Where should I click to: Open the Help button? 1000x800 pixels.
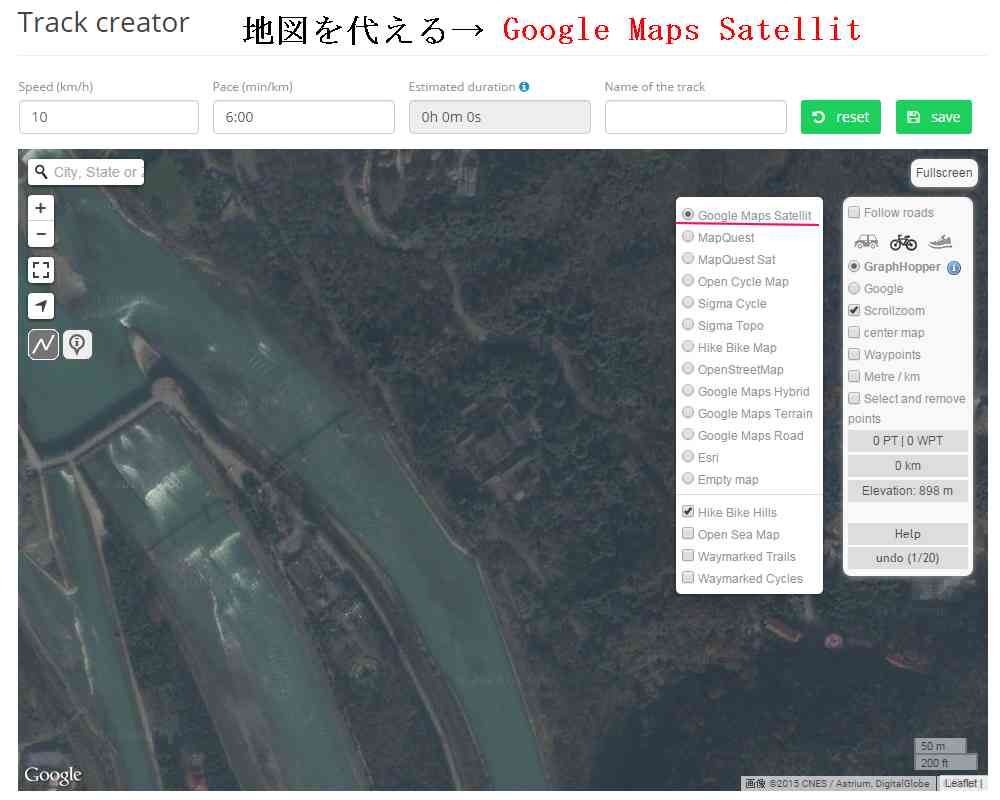pyautogui.click(x=908, y=534)
